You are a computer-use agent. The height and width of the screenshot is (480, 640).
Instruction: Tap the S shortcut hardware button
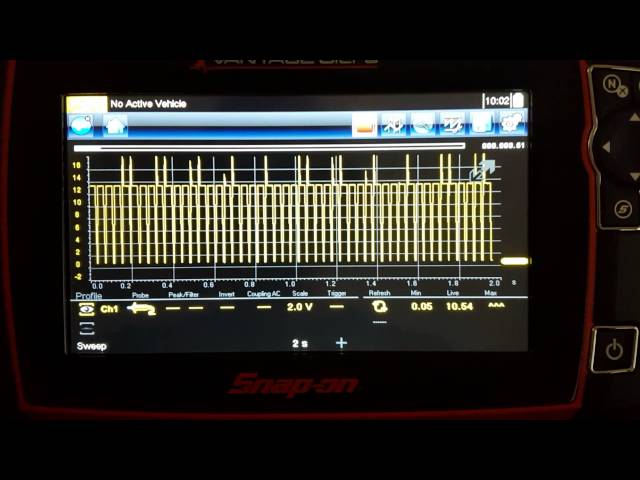pos(623,209)
